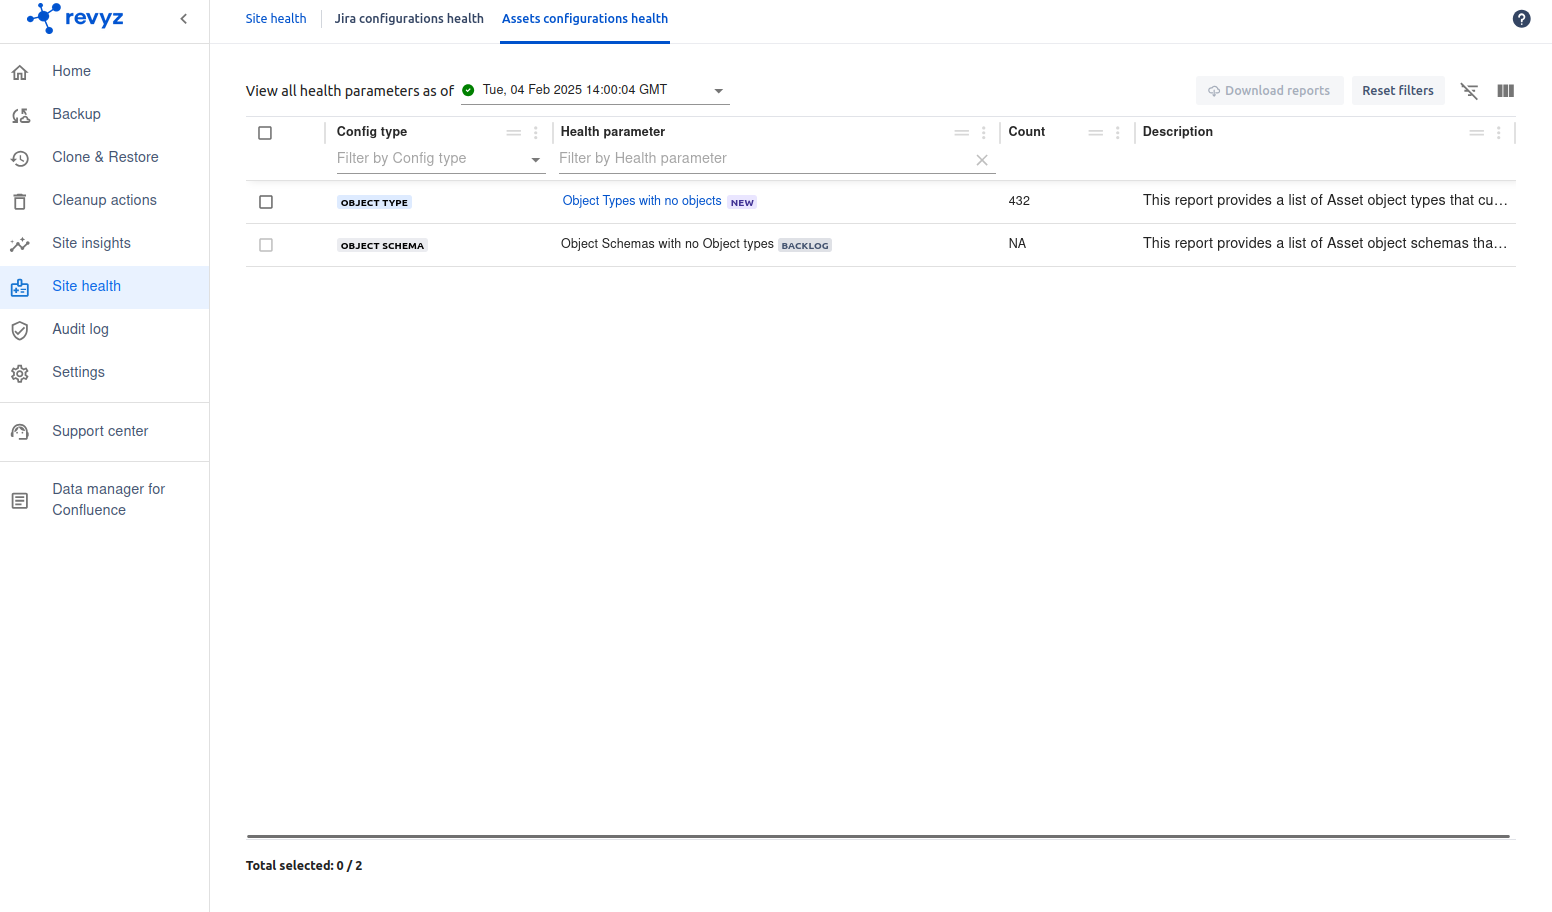
Task: Open Object Types with no objects link
Action: (641, 201)
